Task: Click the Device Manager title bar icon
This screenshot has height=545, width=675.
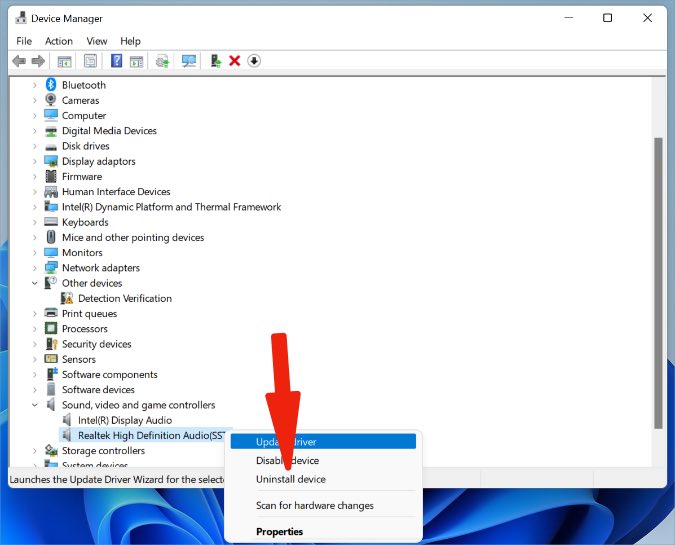Action: (x=21, y=18)
